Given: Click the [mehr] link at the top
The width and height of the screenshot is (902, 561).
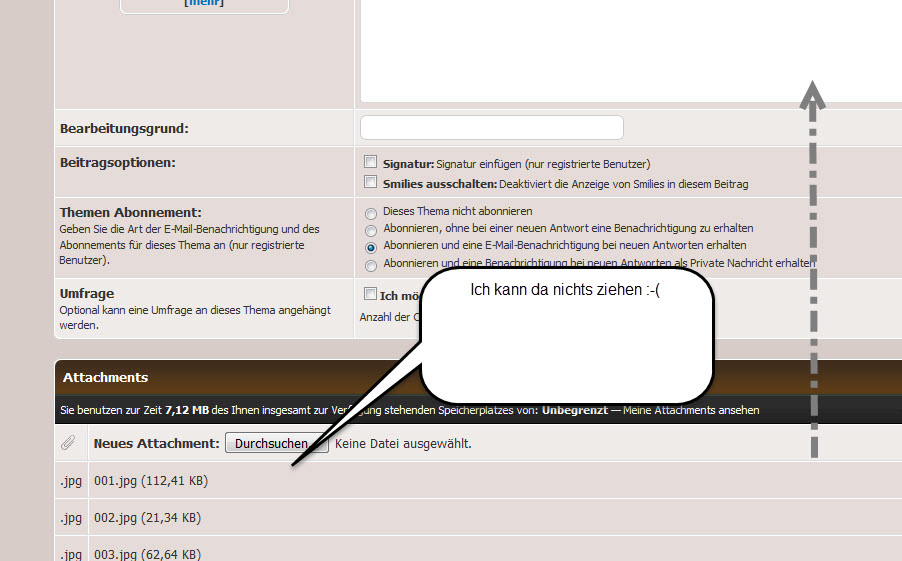Looking at the screenshot, I should click(x=204, y=3).
